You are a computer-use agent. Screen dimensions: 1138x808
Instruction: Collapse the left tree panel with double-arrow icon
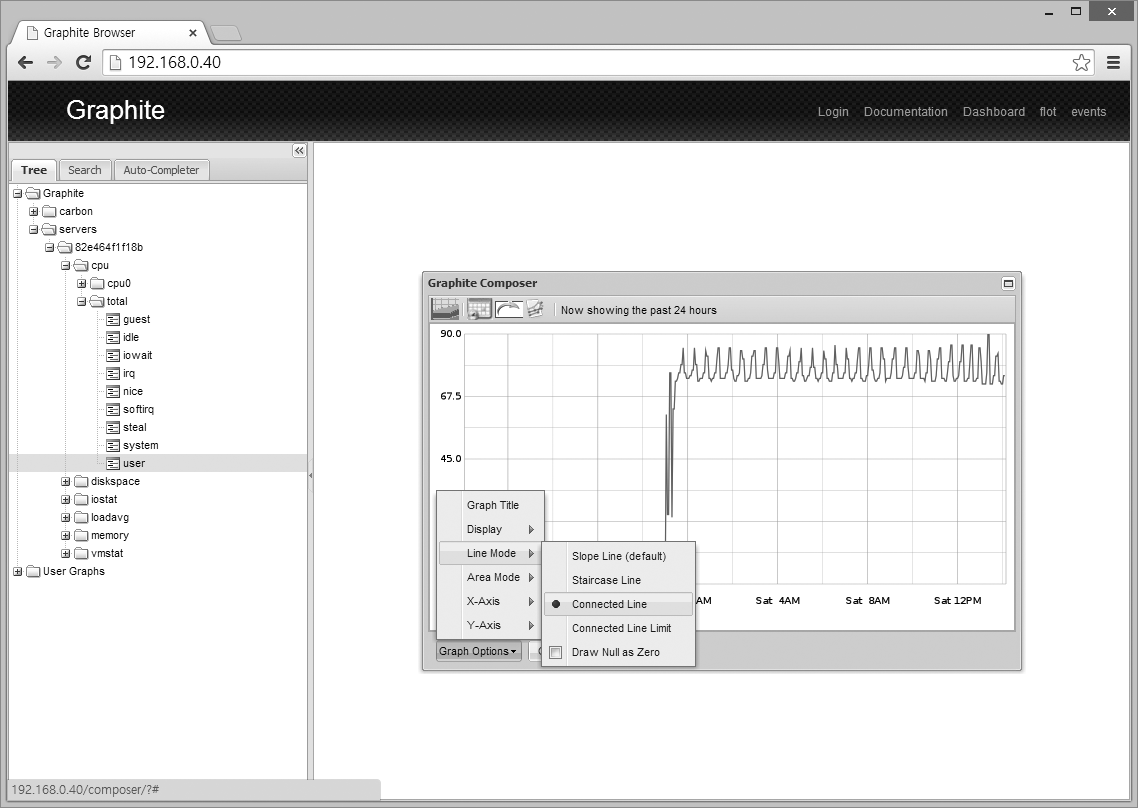298,150
